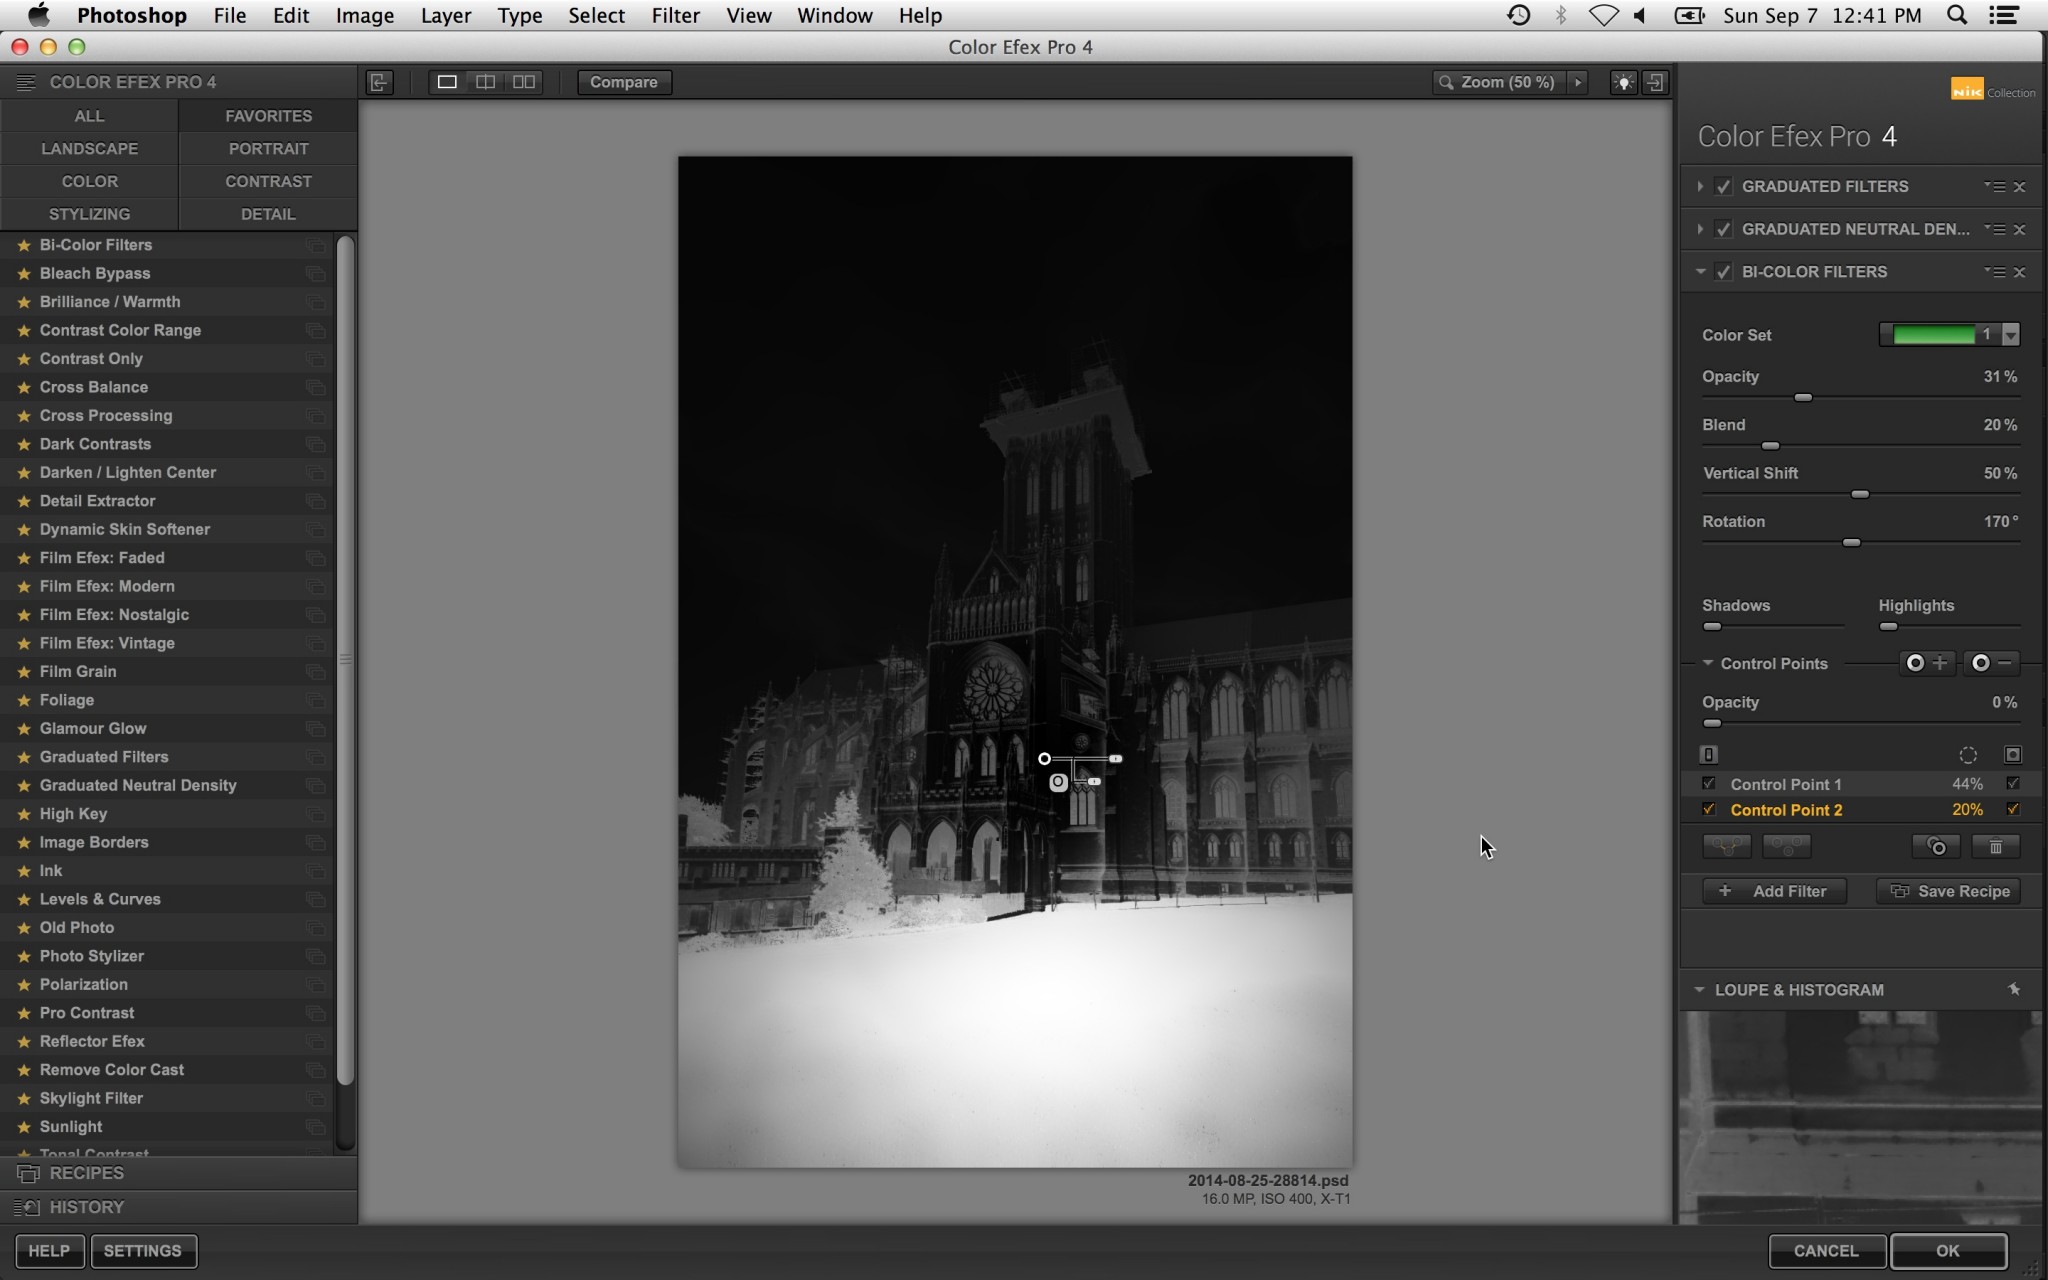The width and height of the screenshot is (2048, 1280).
Task: Pin the Loupe & Histogram panel
Action: 2014,989
